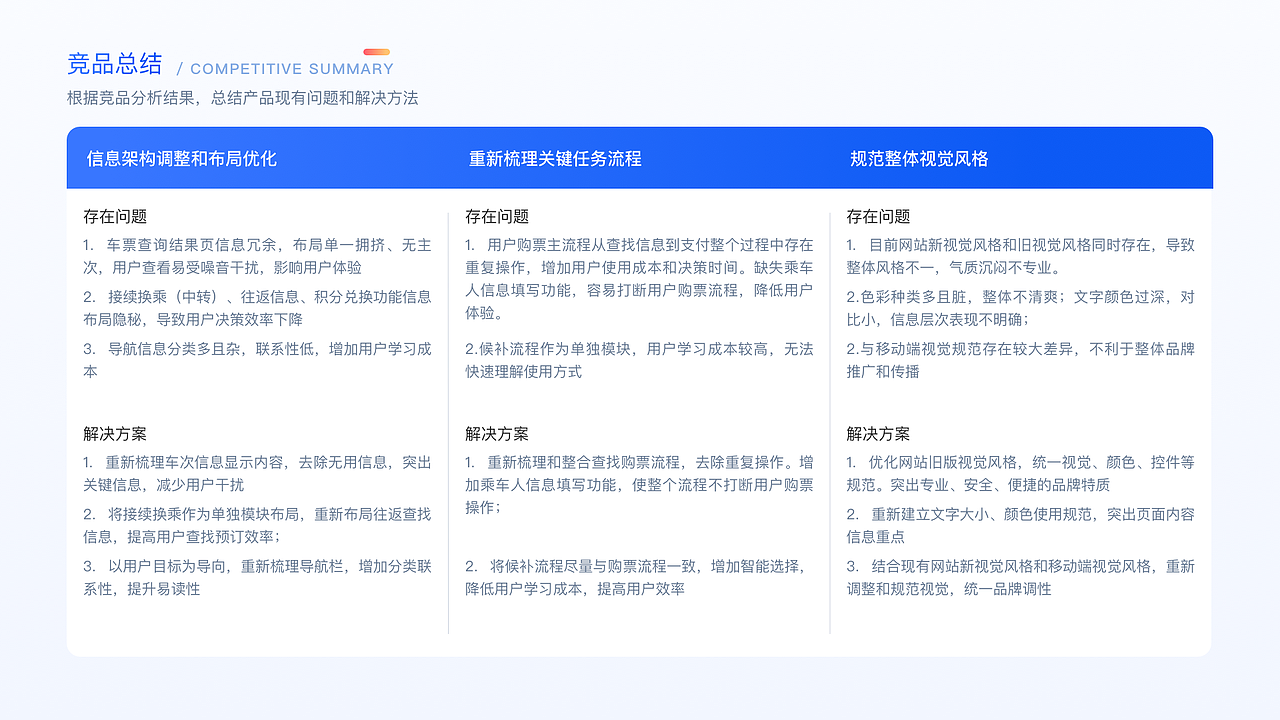Select the 规范整体视觉风格 header
The image size is (1280, 720).
[918, 158]
